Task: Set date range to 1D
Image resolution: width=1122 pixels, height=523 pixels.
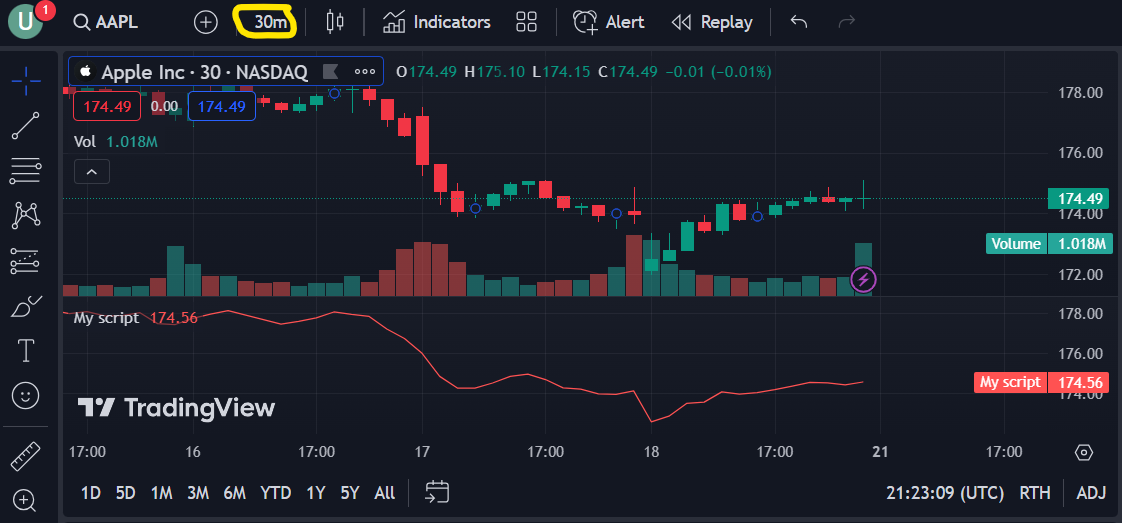Action: tap(90, 493)
